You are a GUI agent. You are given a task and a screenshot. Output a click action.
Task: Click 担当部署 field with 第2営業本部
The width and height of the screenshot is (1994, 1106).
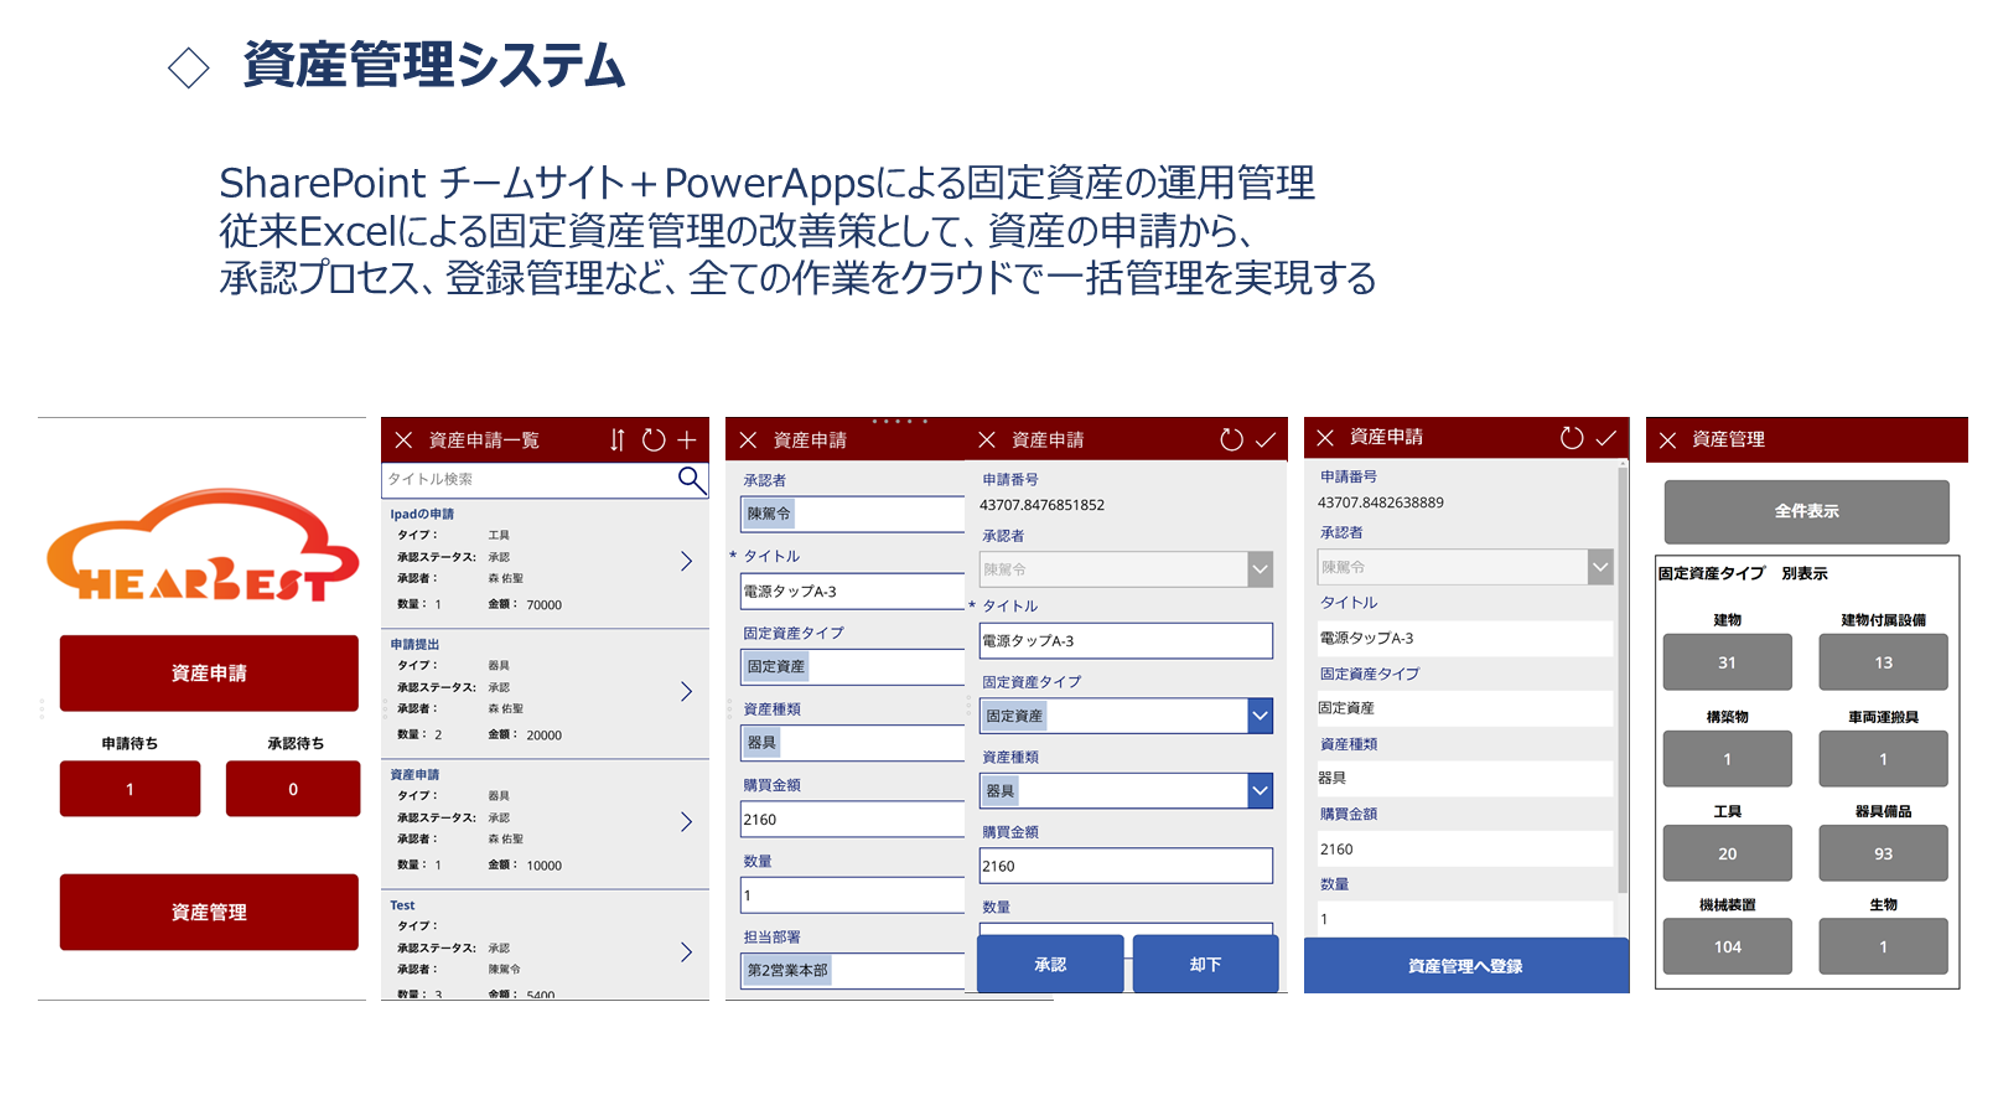click(852, 970)
